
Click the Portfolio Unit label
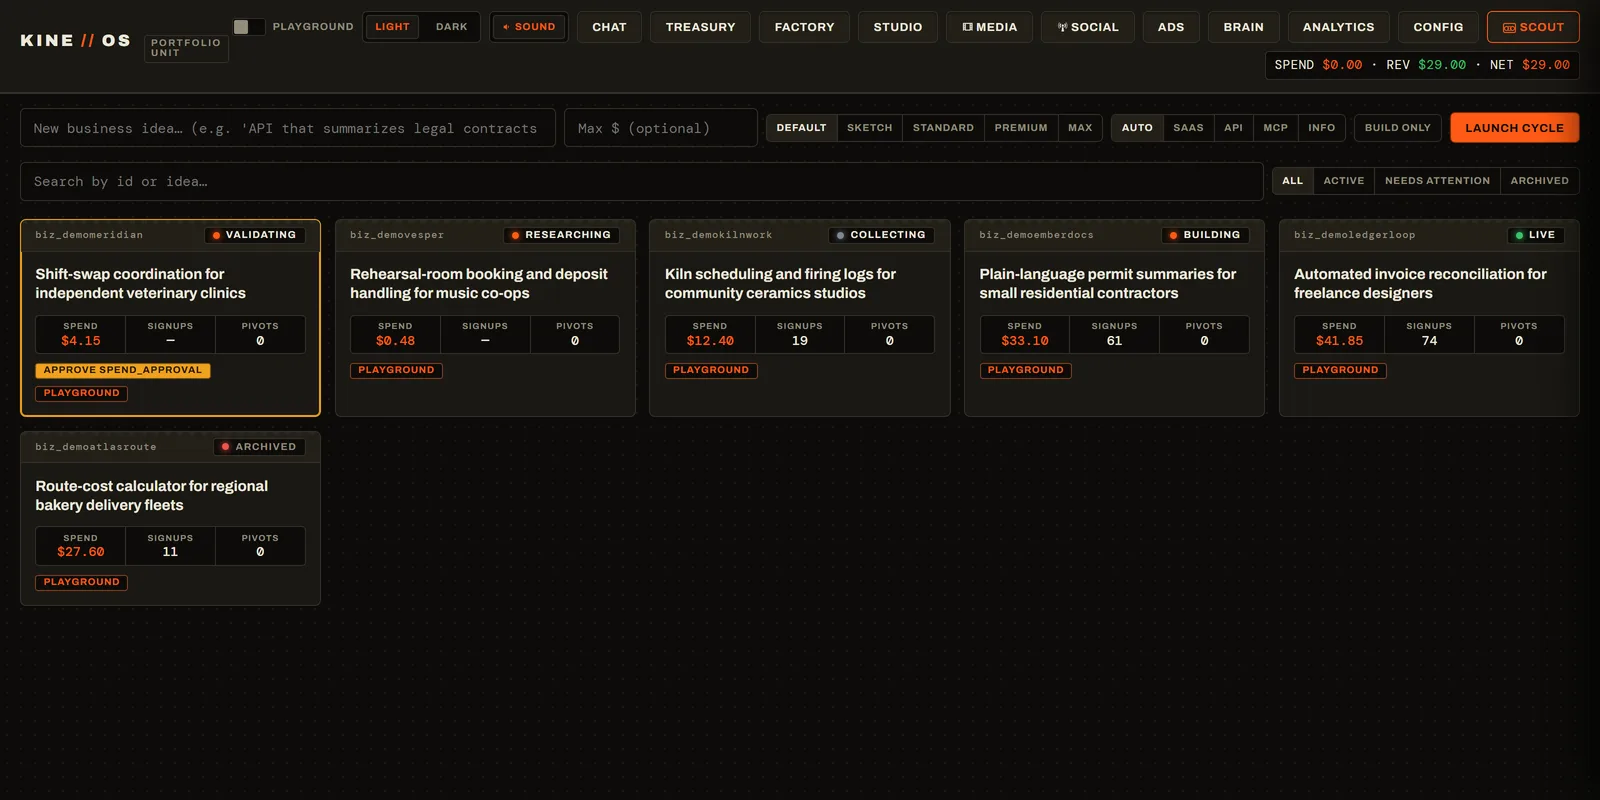(x=186, y=48)
